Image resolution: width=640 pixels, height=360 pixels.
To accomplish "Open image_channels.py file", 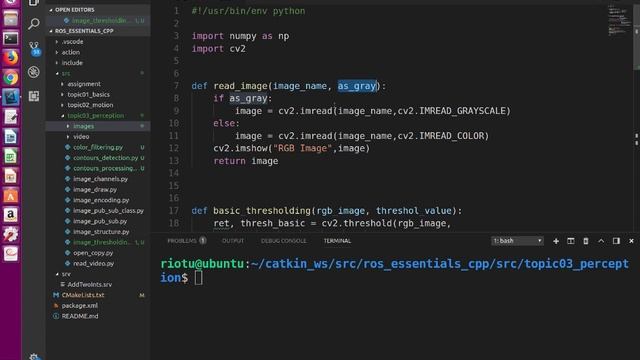I will click(x=98, y=179).
